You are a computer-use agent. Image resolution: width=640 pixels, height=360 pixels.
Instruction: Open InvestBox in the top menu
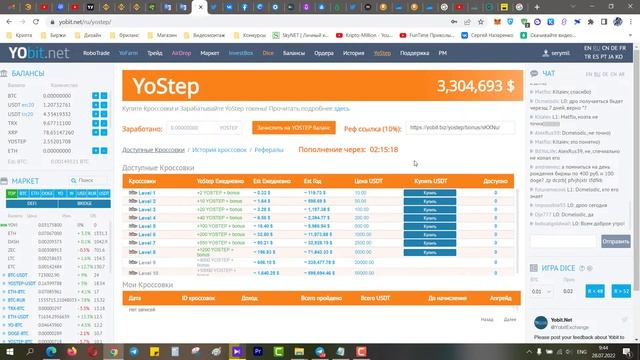click(x=241, y=53)
